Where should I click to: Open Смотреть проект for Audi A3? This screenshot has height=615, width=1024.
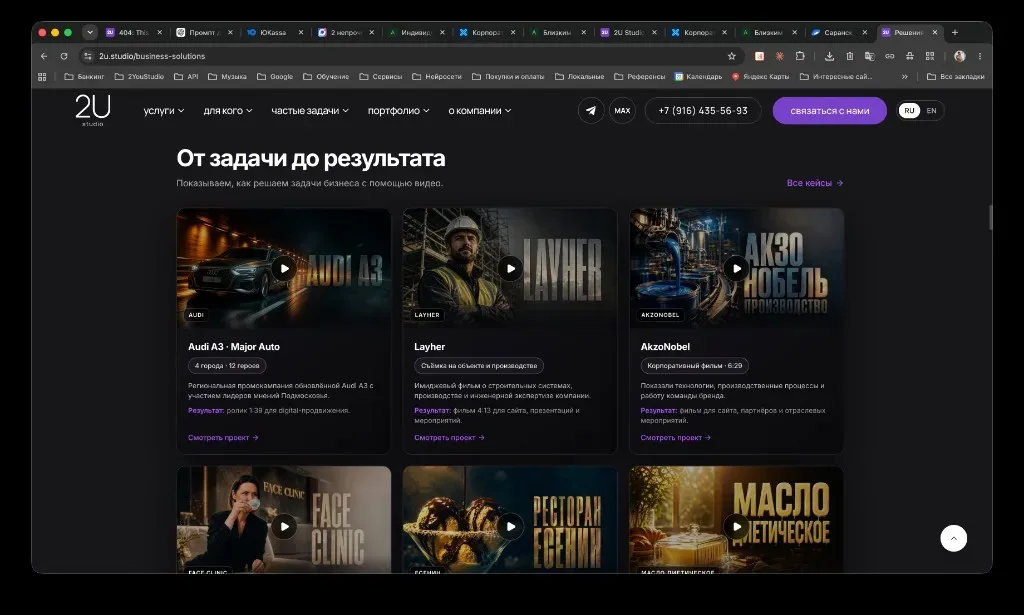click(x=223, y=437)
